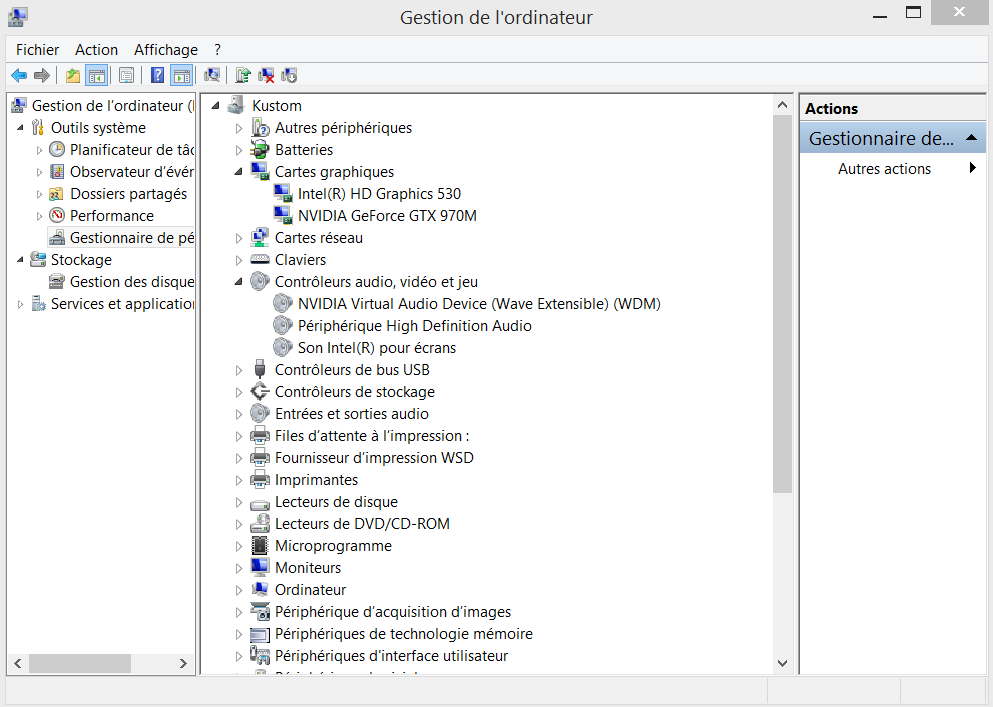
Task: Click the device list scroll up arrow
Action: pyautogui.click(x=783, y=105)
